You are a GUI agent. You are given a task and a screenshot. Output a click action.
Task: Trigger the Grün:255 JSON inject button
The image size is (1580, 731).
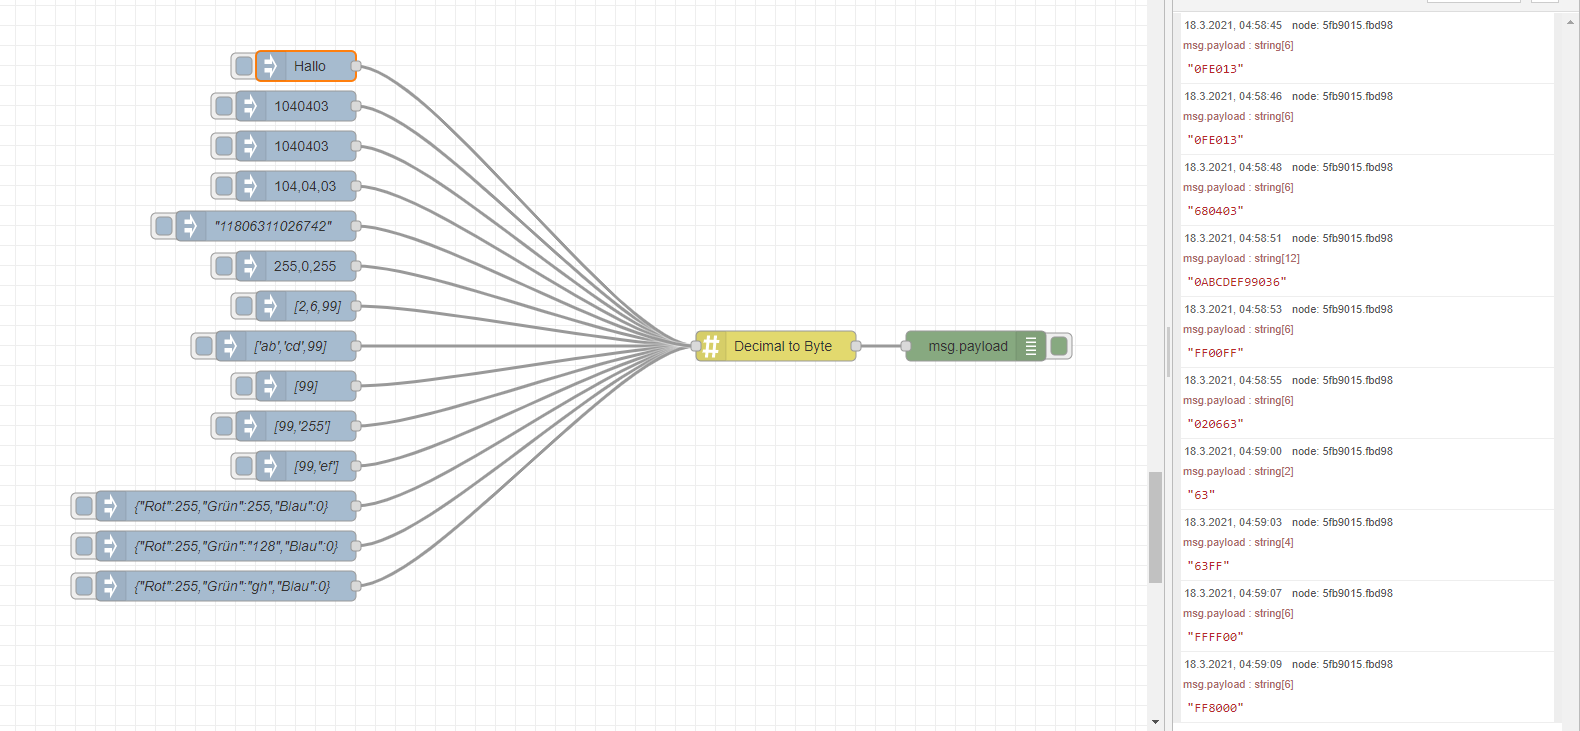[84, 506]
